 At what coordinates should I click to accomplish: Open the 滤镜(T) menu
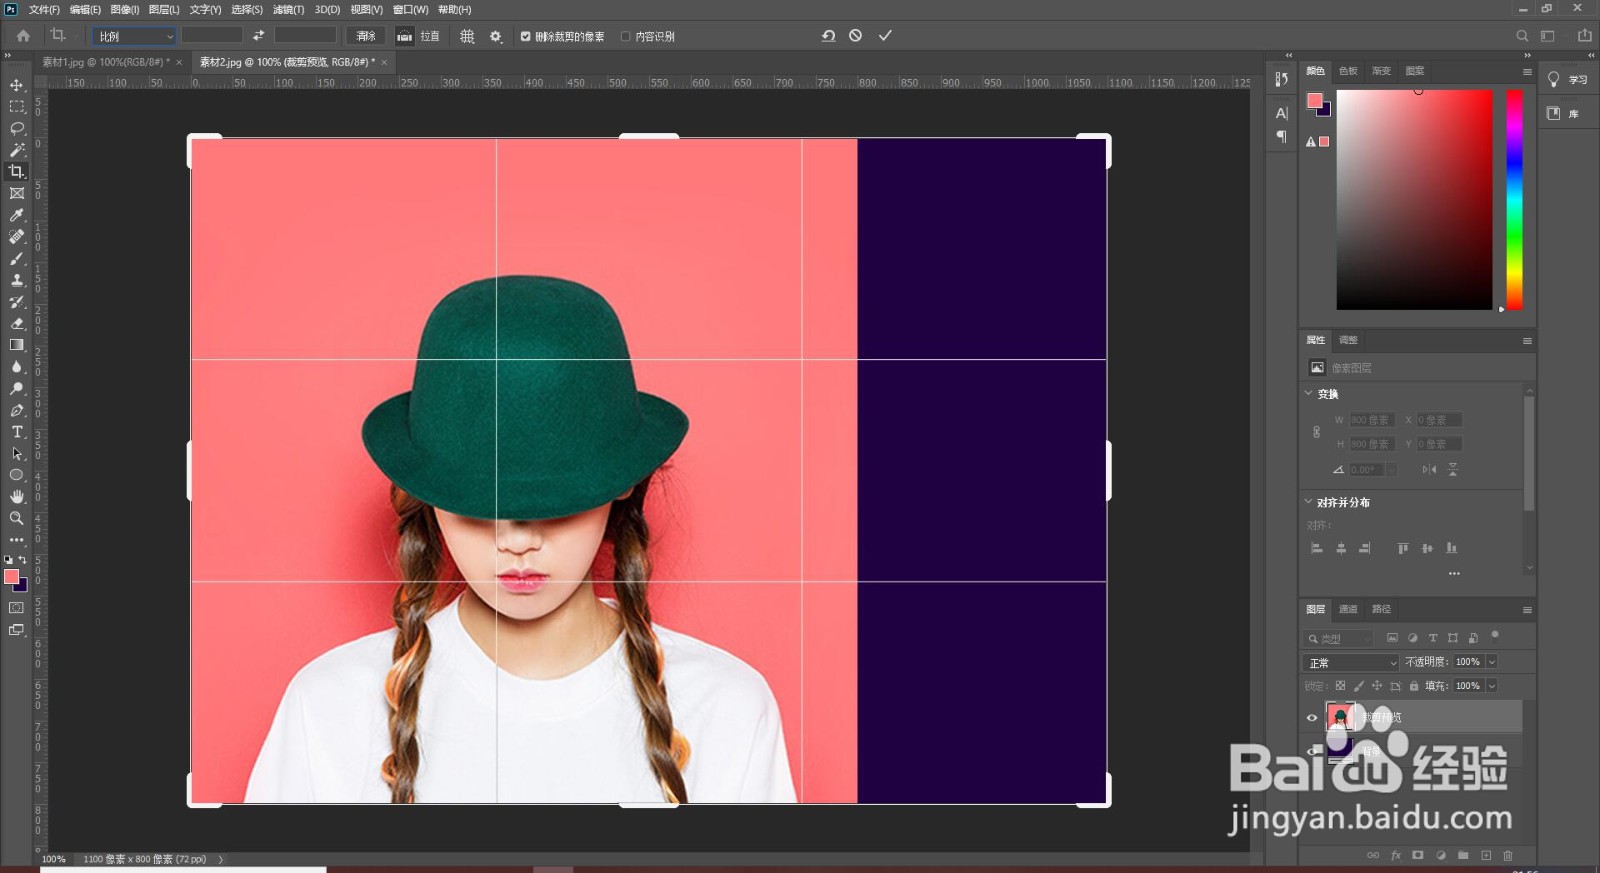pyautogui.click(x=288, y=9)
